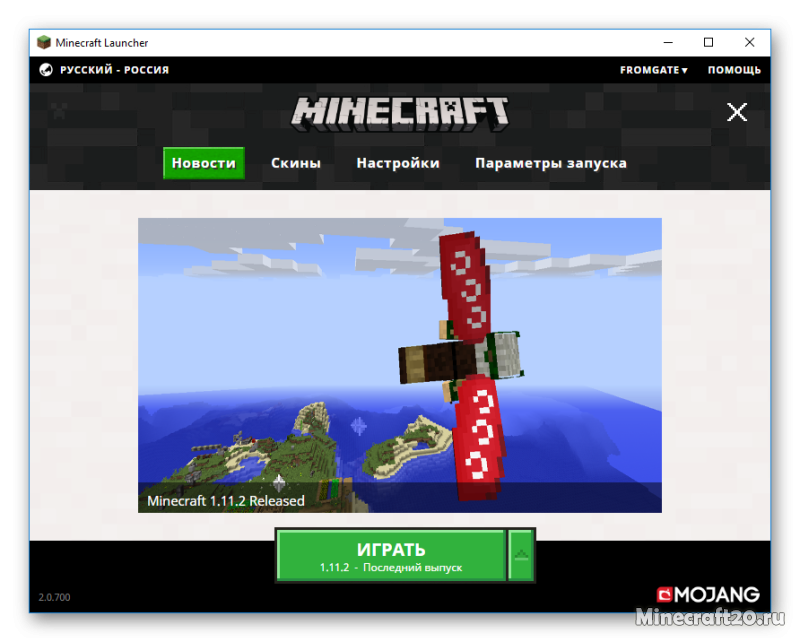Open the РУССКИЙ - РОССИЯ language selector
Image resolution: width=800 pixels, height=642 pixels.
point(114,70)
